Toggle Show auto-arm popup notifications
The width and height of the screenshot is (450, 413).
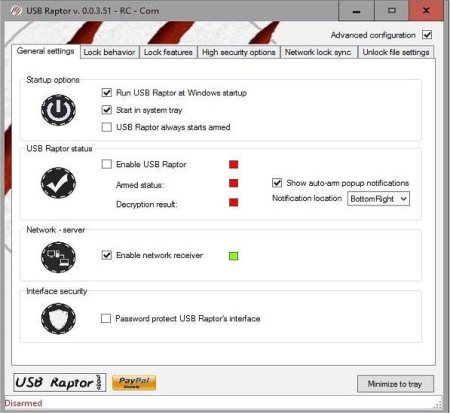point(277,183)
